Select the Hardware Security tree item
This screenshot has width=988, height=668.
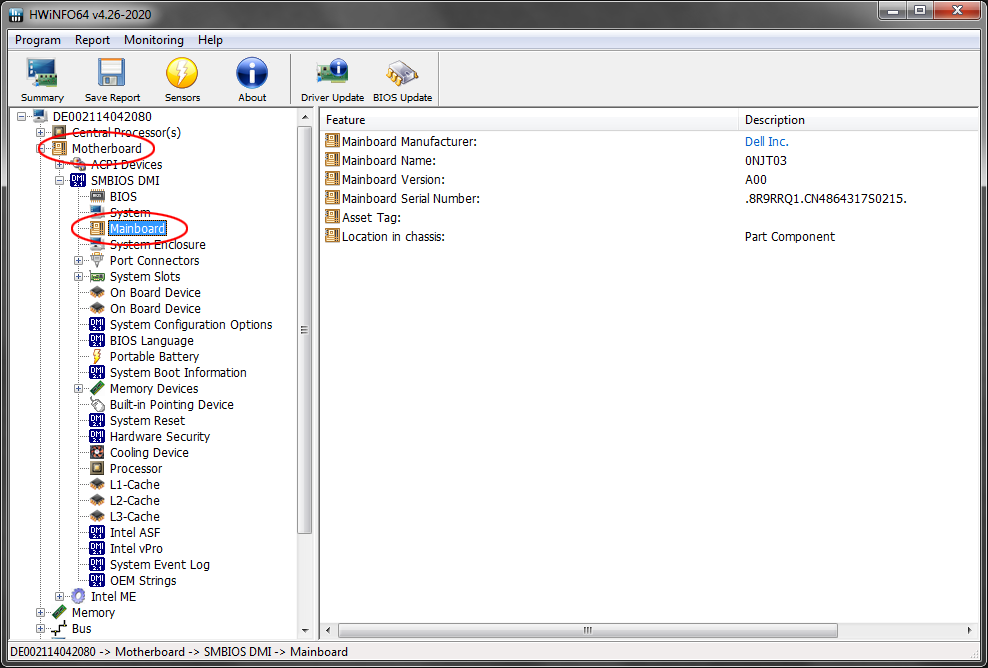159,437
